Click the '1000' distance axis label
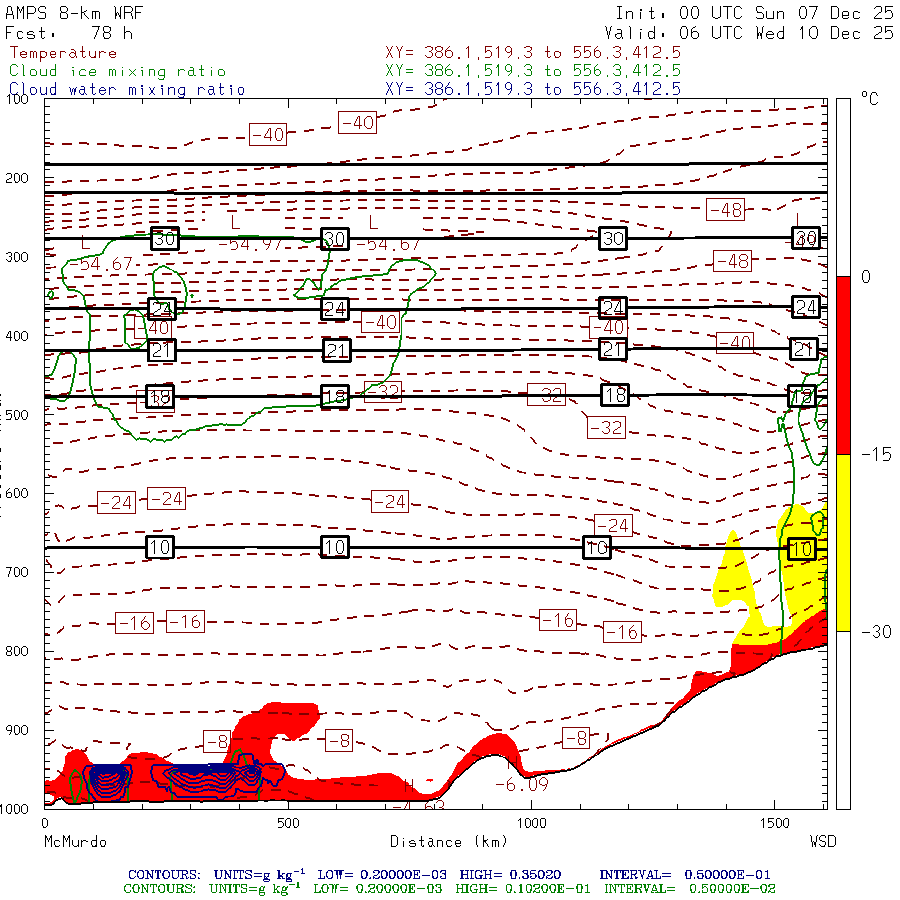This screenshot has height=900, width=900. 532,823
